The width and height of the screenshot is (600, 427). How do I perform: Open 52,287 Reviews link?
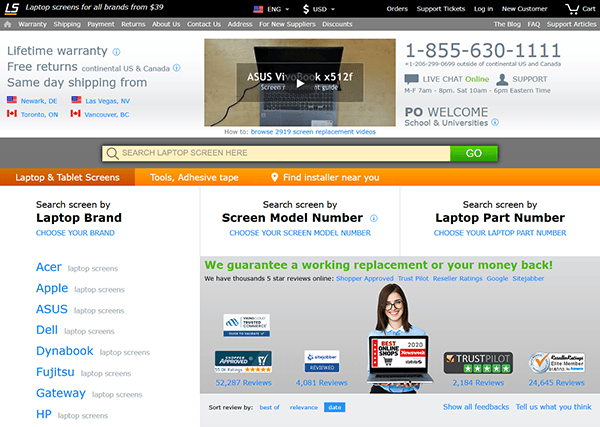point(243,383)
